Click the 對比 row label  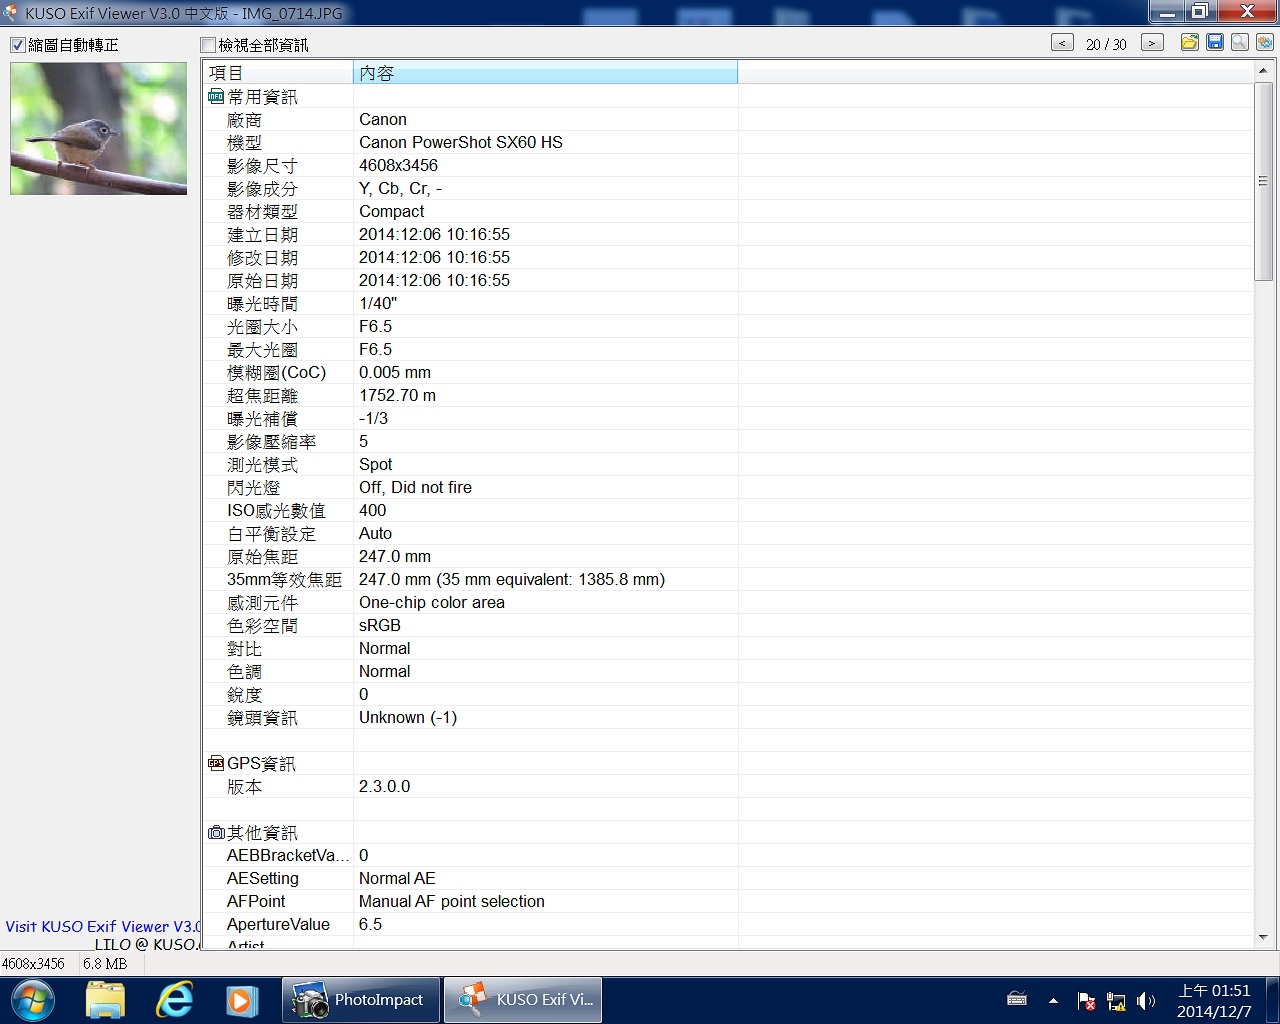coord(244,649)
